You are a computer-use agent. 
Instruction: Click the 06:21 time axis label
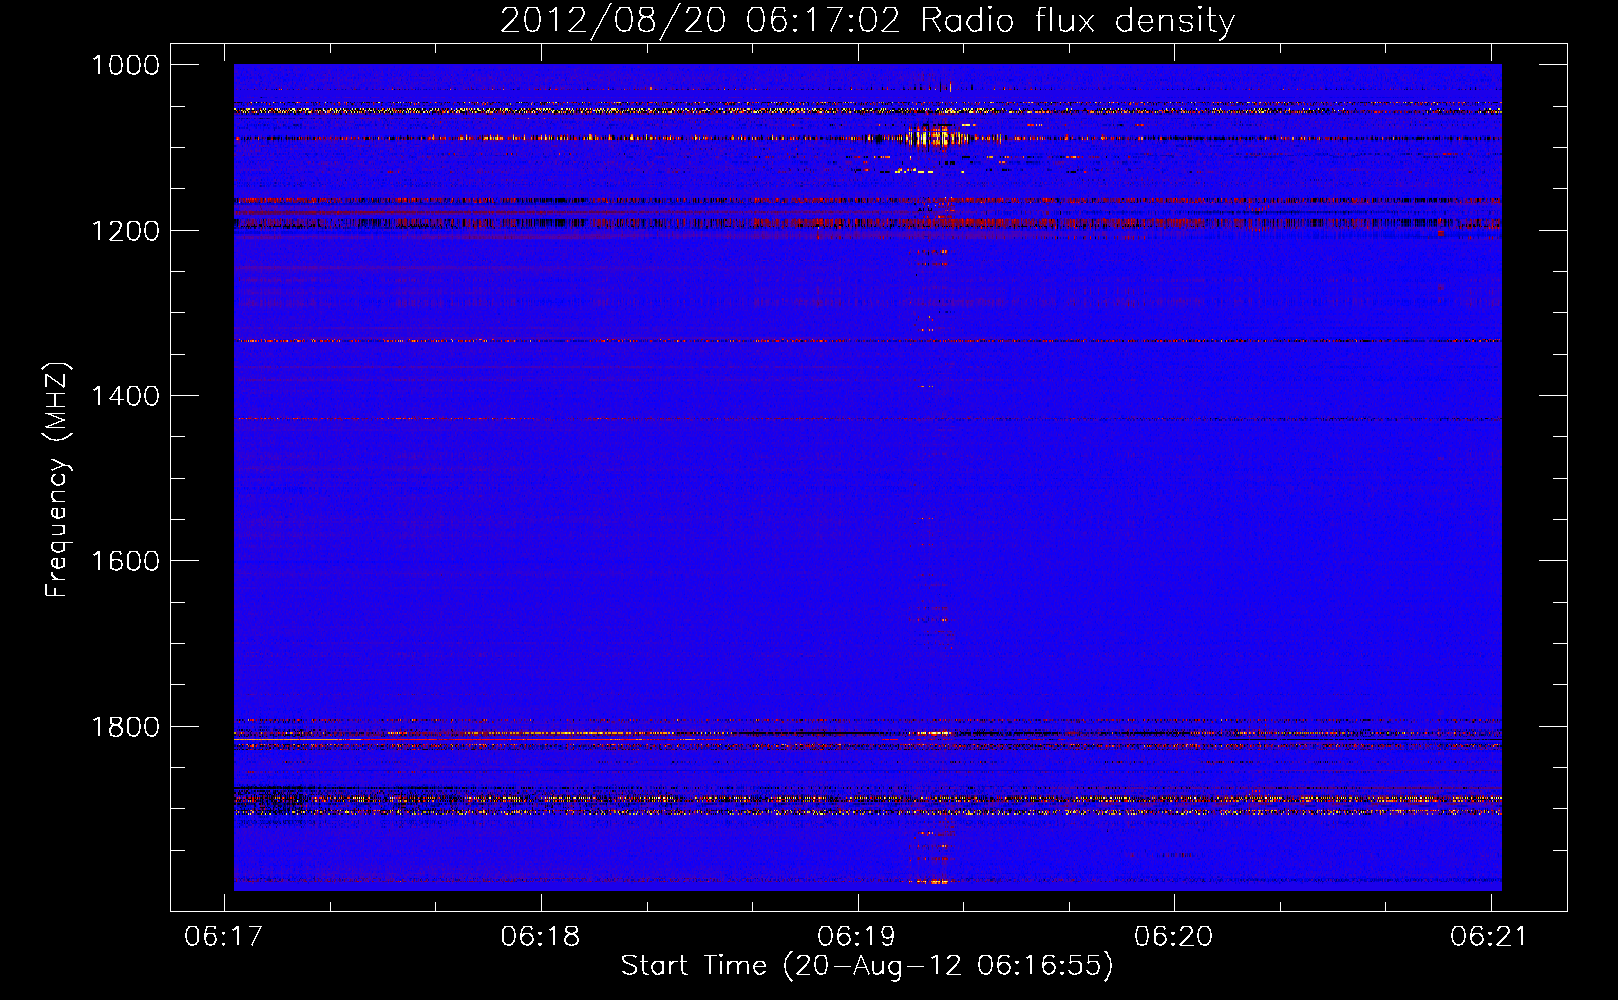(1489, 937)
